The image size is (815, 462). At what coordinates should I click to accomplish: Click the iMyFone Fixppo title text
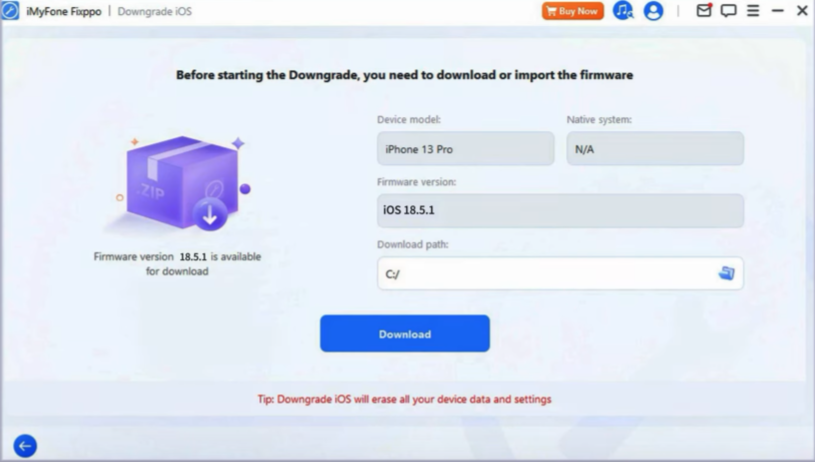(64, 11)
